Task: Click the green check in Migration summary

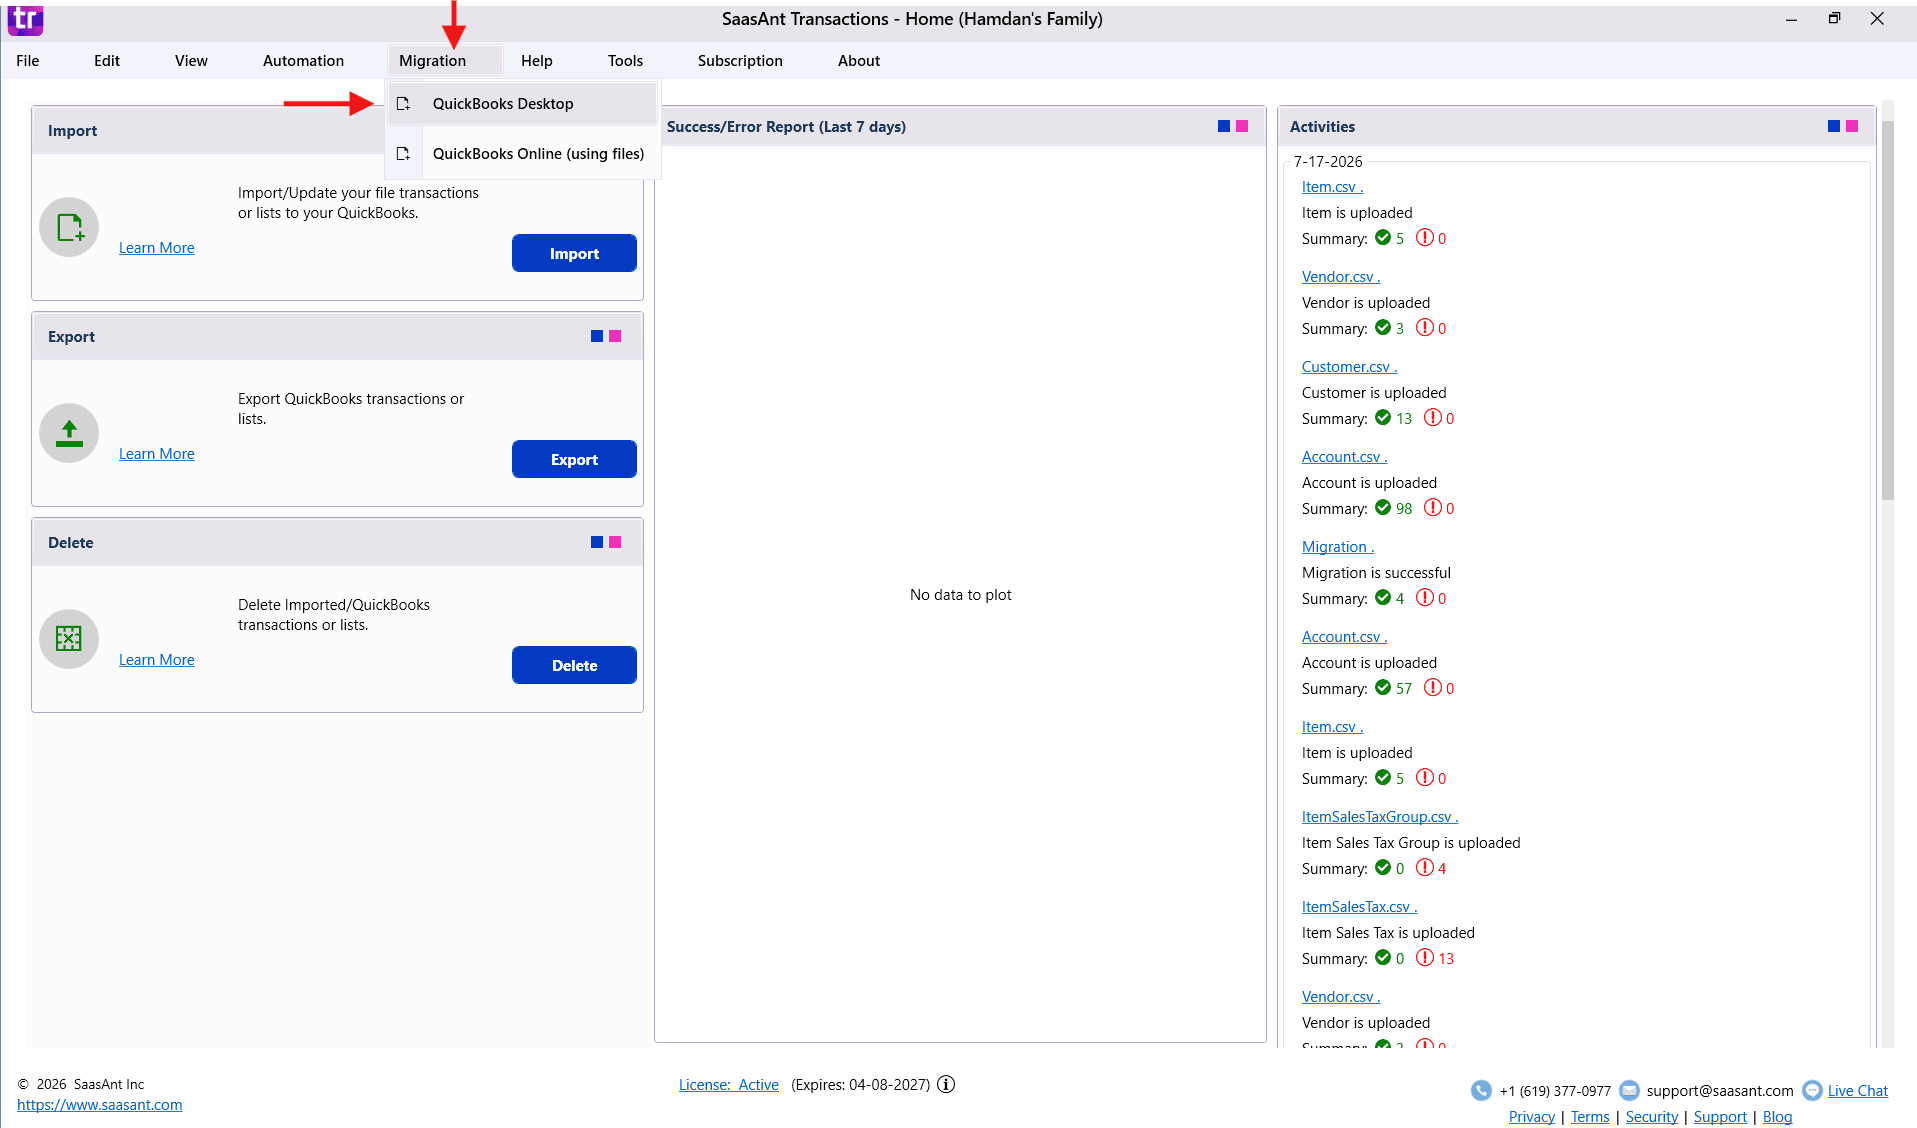Action: (1383, 598)
